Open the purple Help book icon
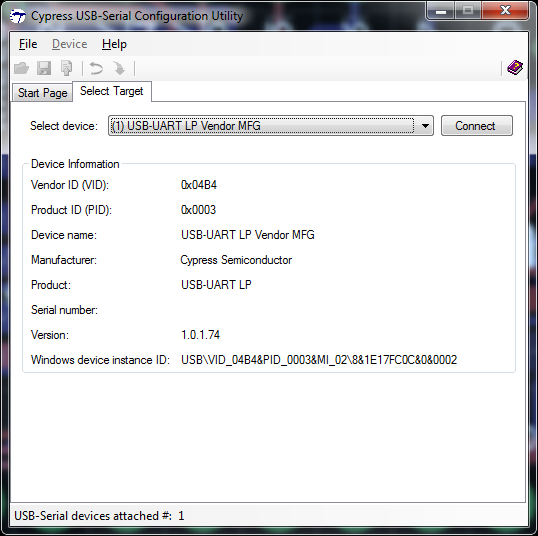The image size is (538, 536). (515, 67)
